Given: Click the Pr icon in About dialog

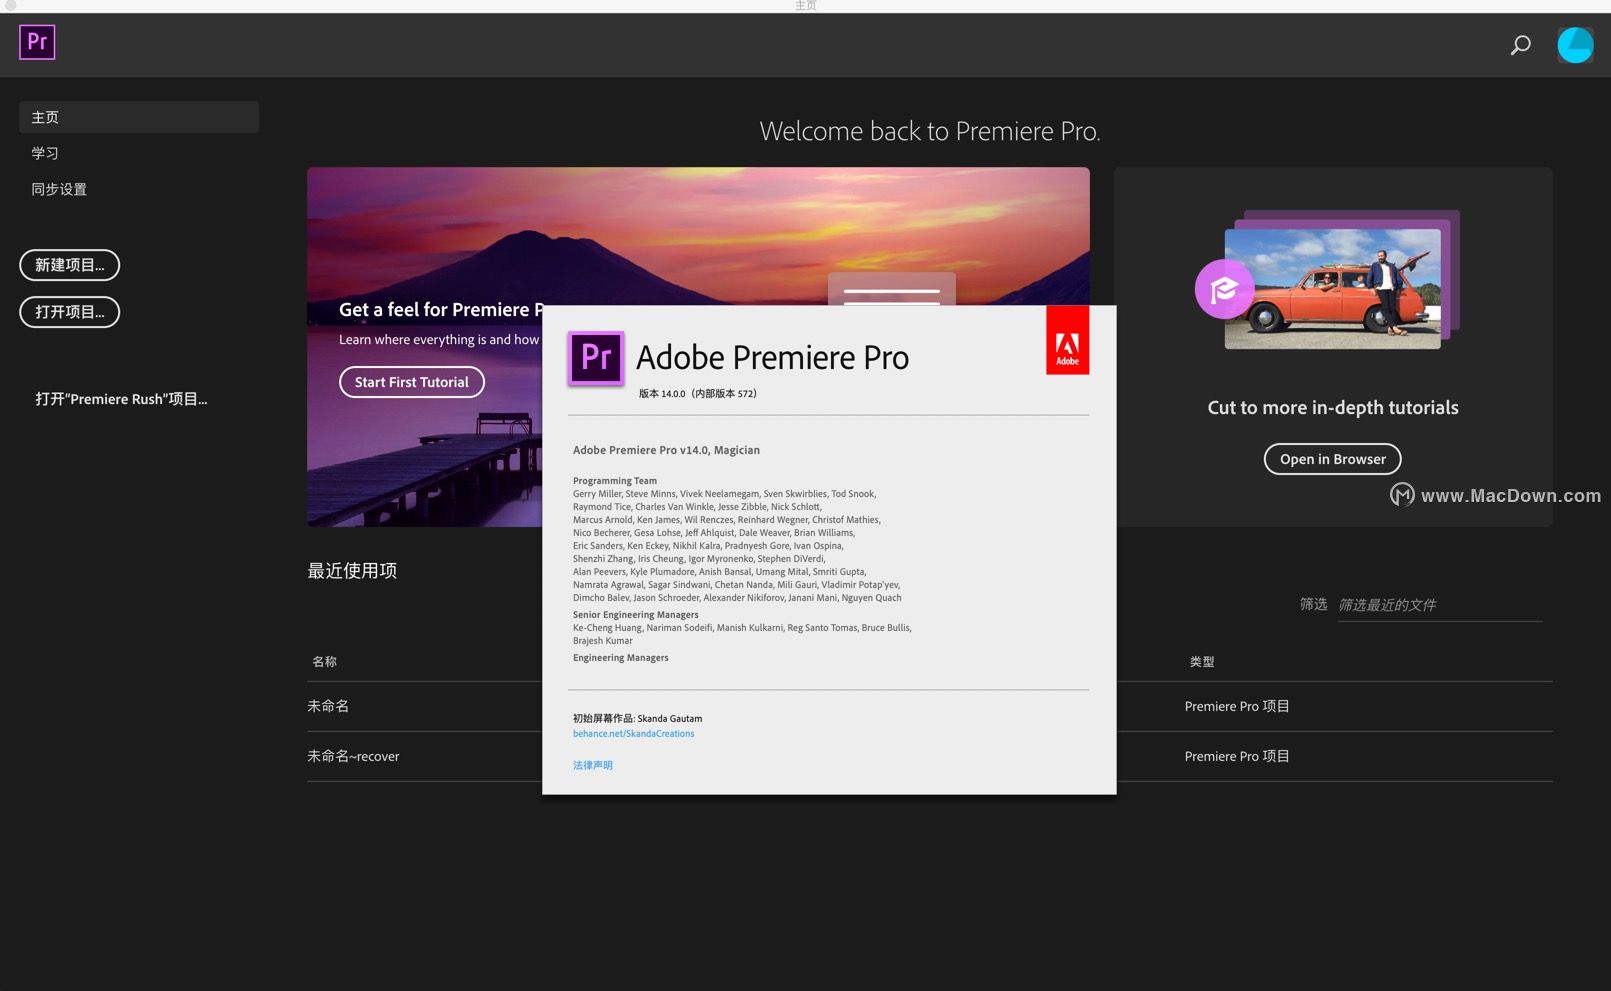Looking at the screenshot, I should point(596,357).
